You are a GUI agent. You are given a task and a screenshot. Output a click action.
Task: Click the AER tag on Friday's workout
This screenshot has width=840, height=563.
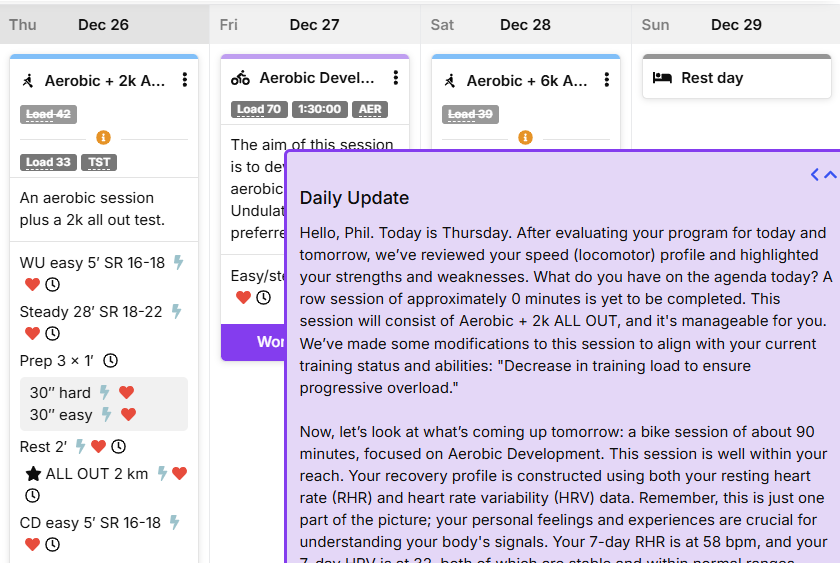(x=370, y=109)
